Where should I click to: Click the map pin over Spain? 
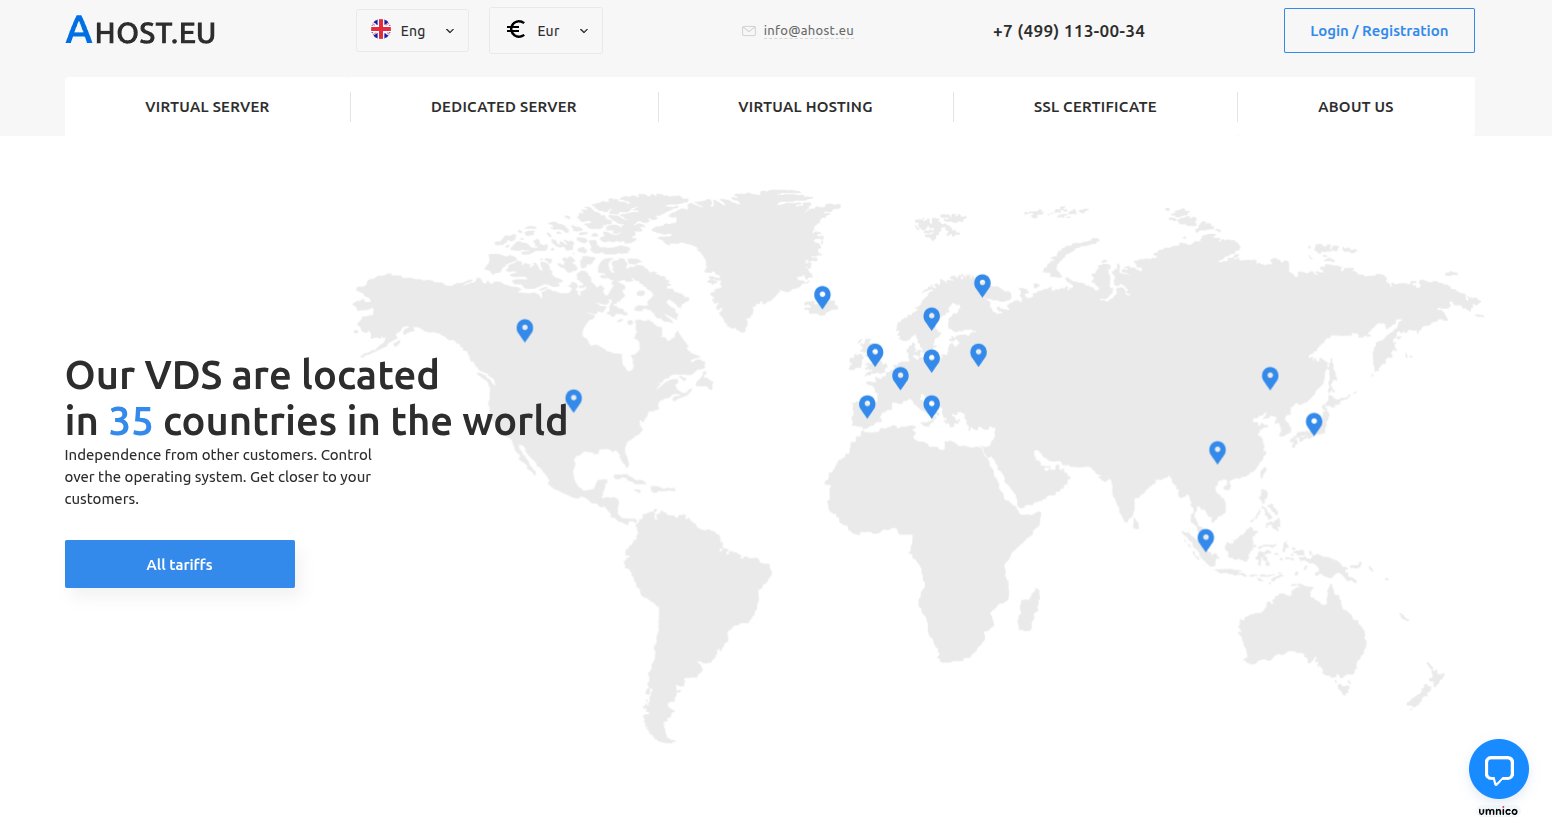[867, 405]
